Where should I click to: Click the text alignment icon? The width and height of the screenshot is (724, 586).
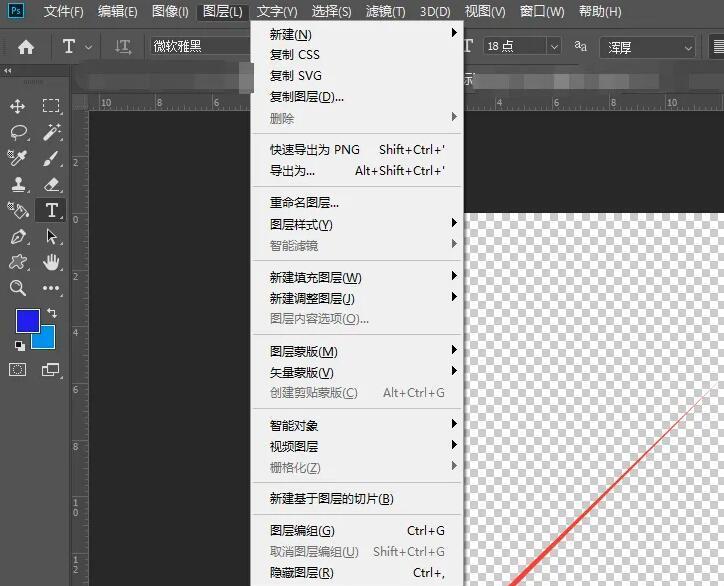point(718,47)
